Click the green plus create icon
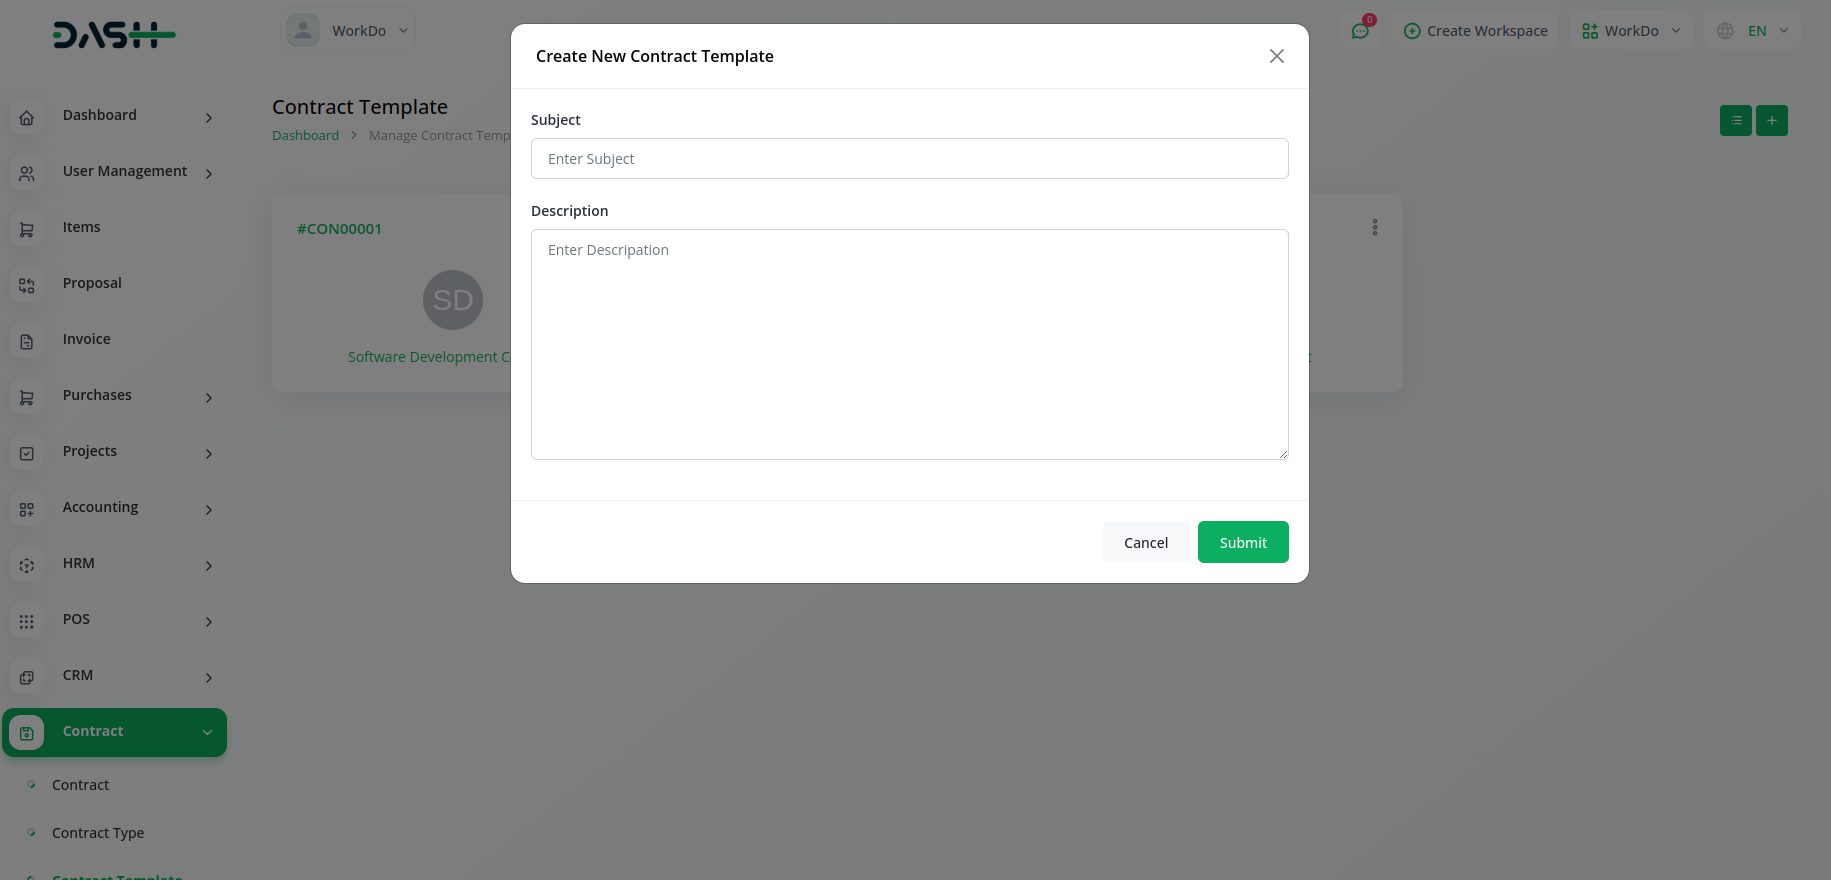Image resolution: width=1831 pixels, height=880 pixels. tap(1771, 121)
